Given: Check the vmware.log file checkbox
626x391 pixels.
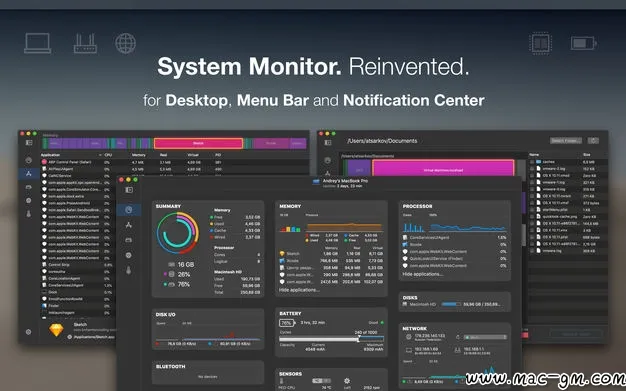Looking at the screenshot, I should click(532, 251).
